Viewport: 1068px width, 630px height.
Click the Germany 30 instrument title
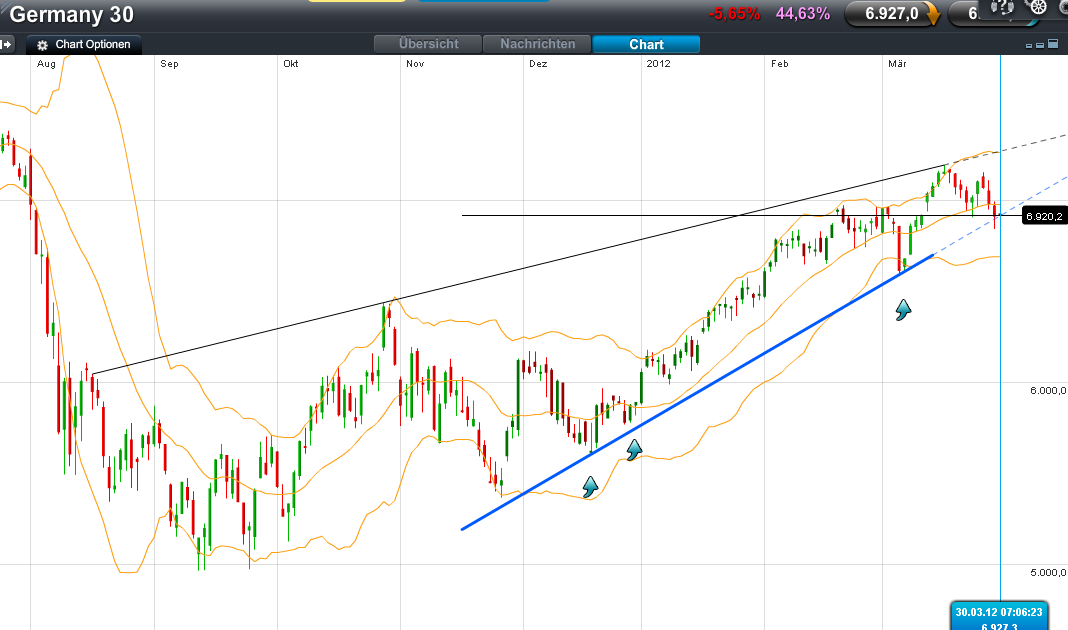coord(72,15)
